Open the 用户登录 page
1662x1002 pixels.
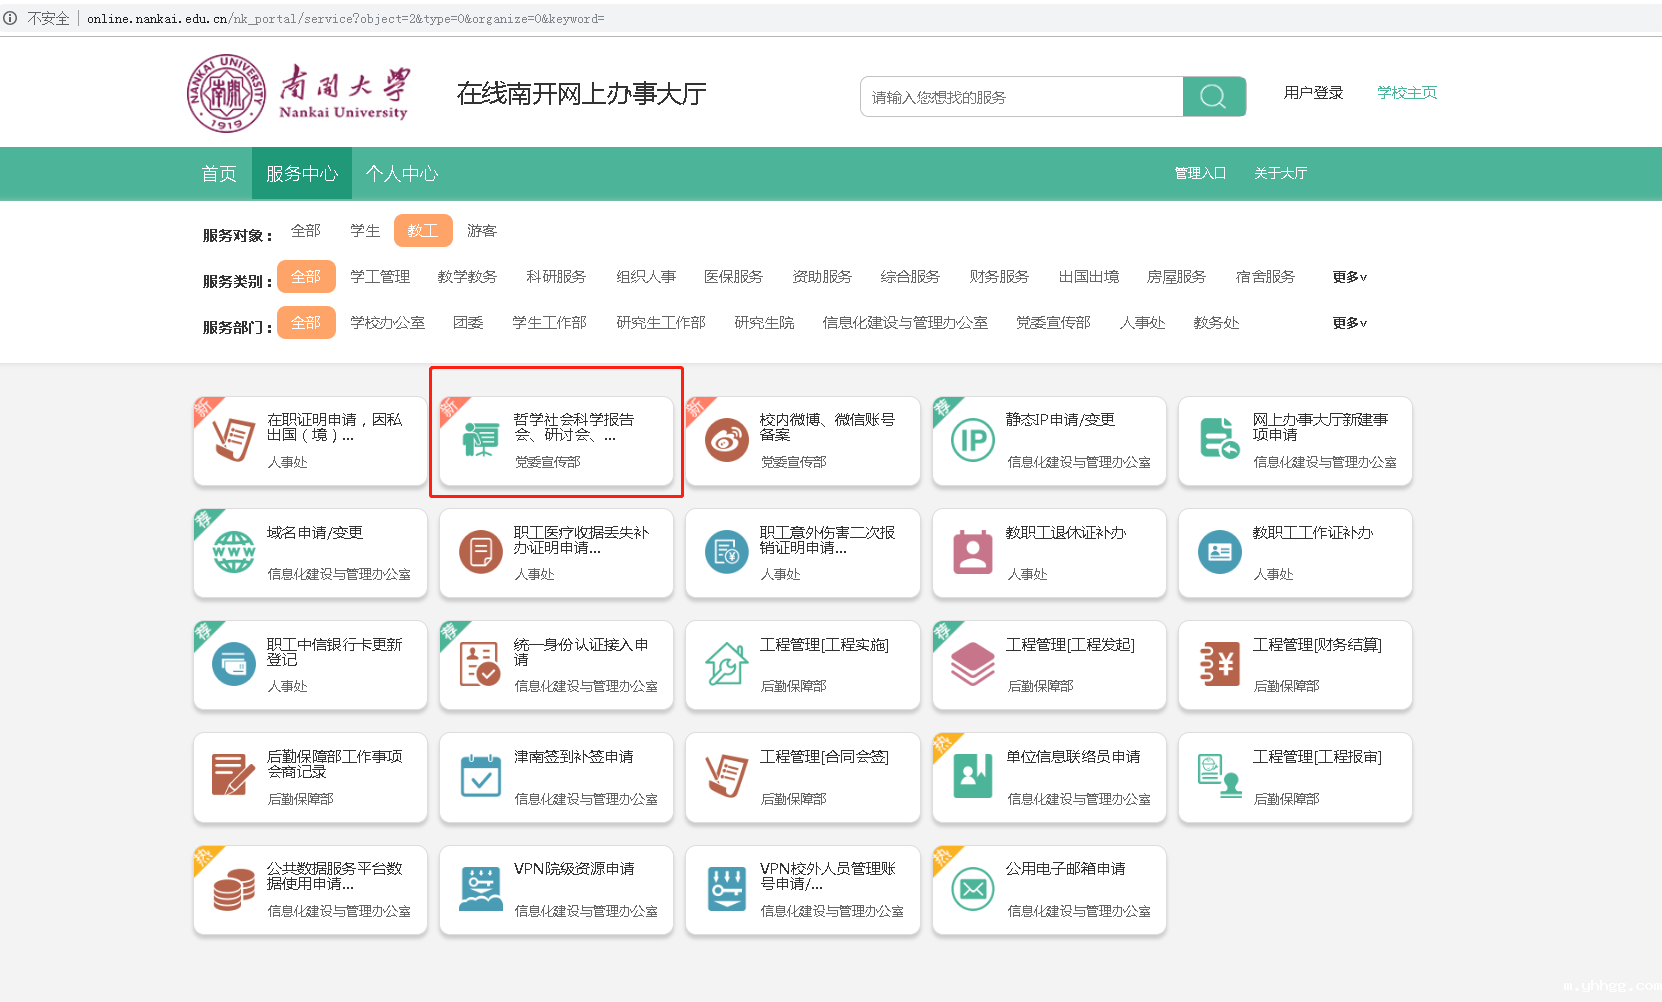pyautogui.click(x=1313, y=91)
